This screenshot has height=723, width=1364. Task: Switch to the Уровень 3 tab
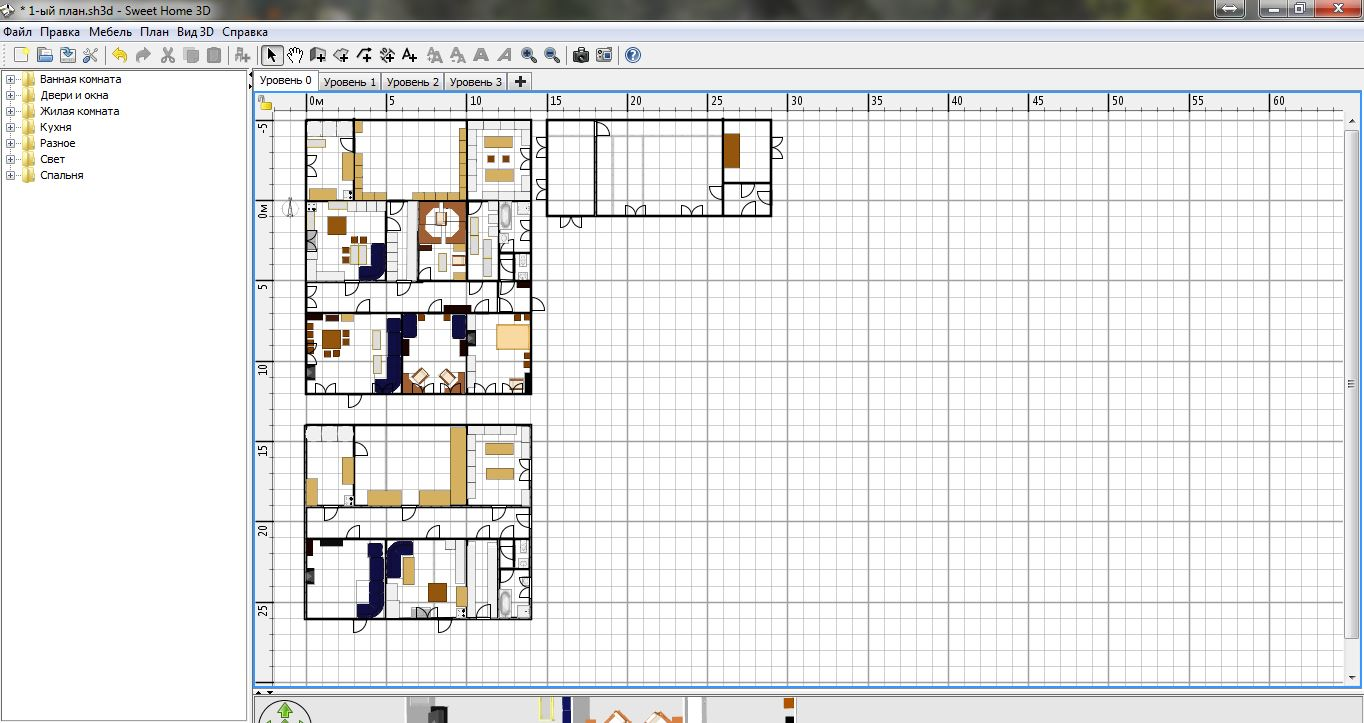pos(476,82)
